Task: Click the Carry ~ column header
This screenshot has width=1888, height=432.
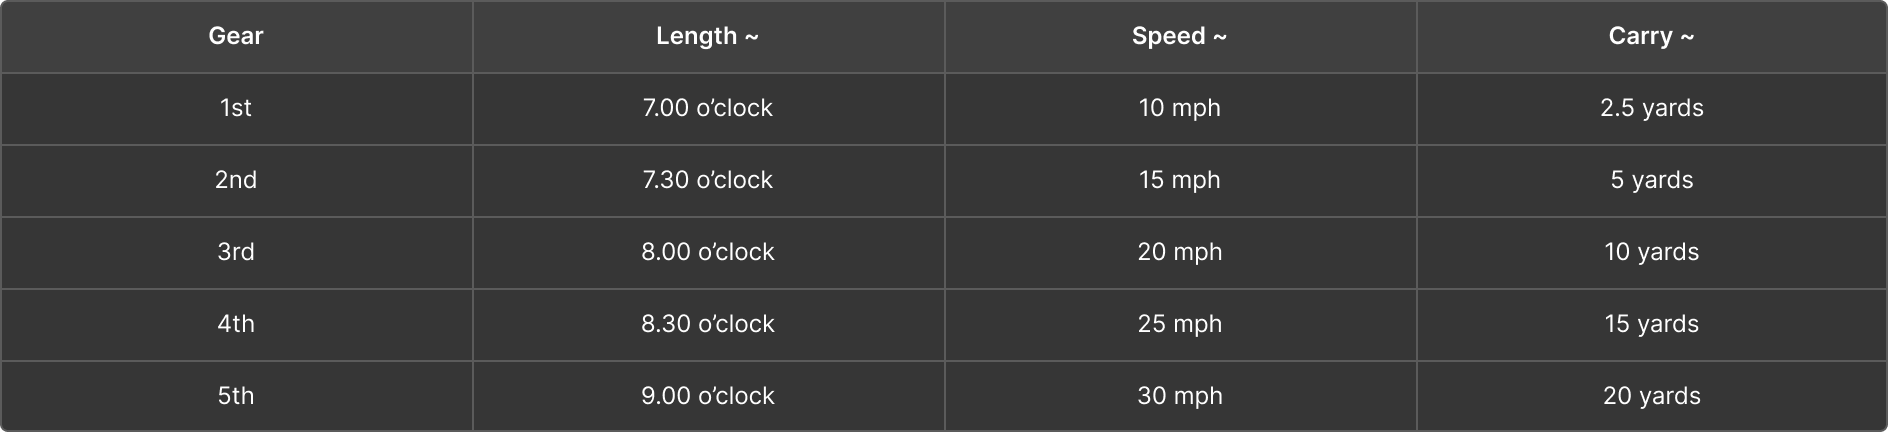Action: 1652,36
